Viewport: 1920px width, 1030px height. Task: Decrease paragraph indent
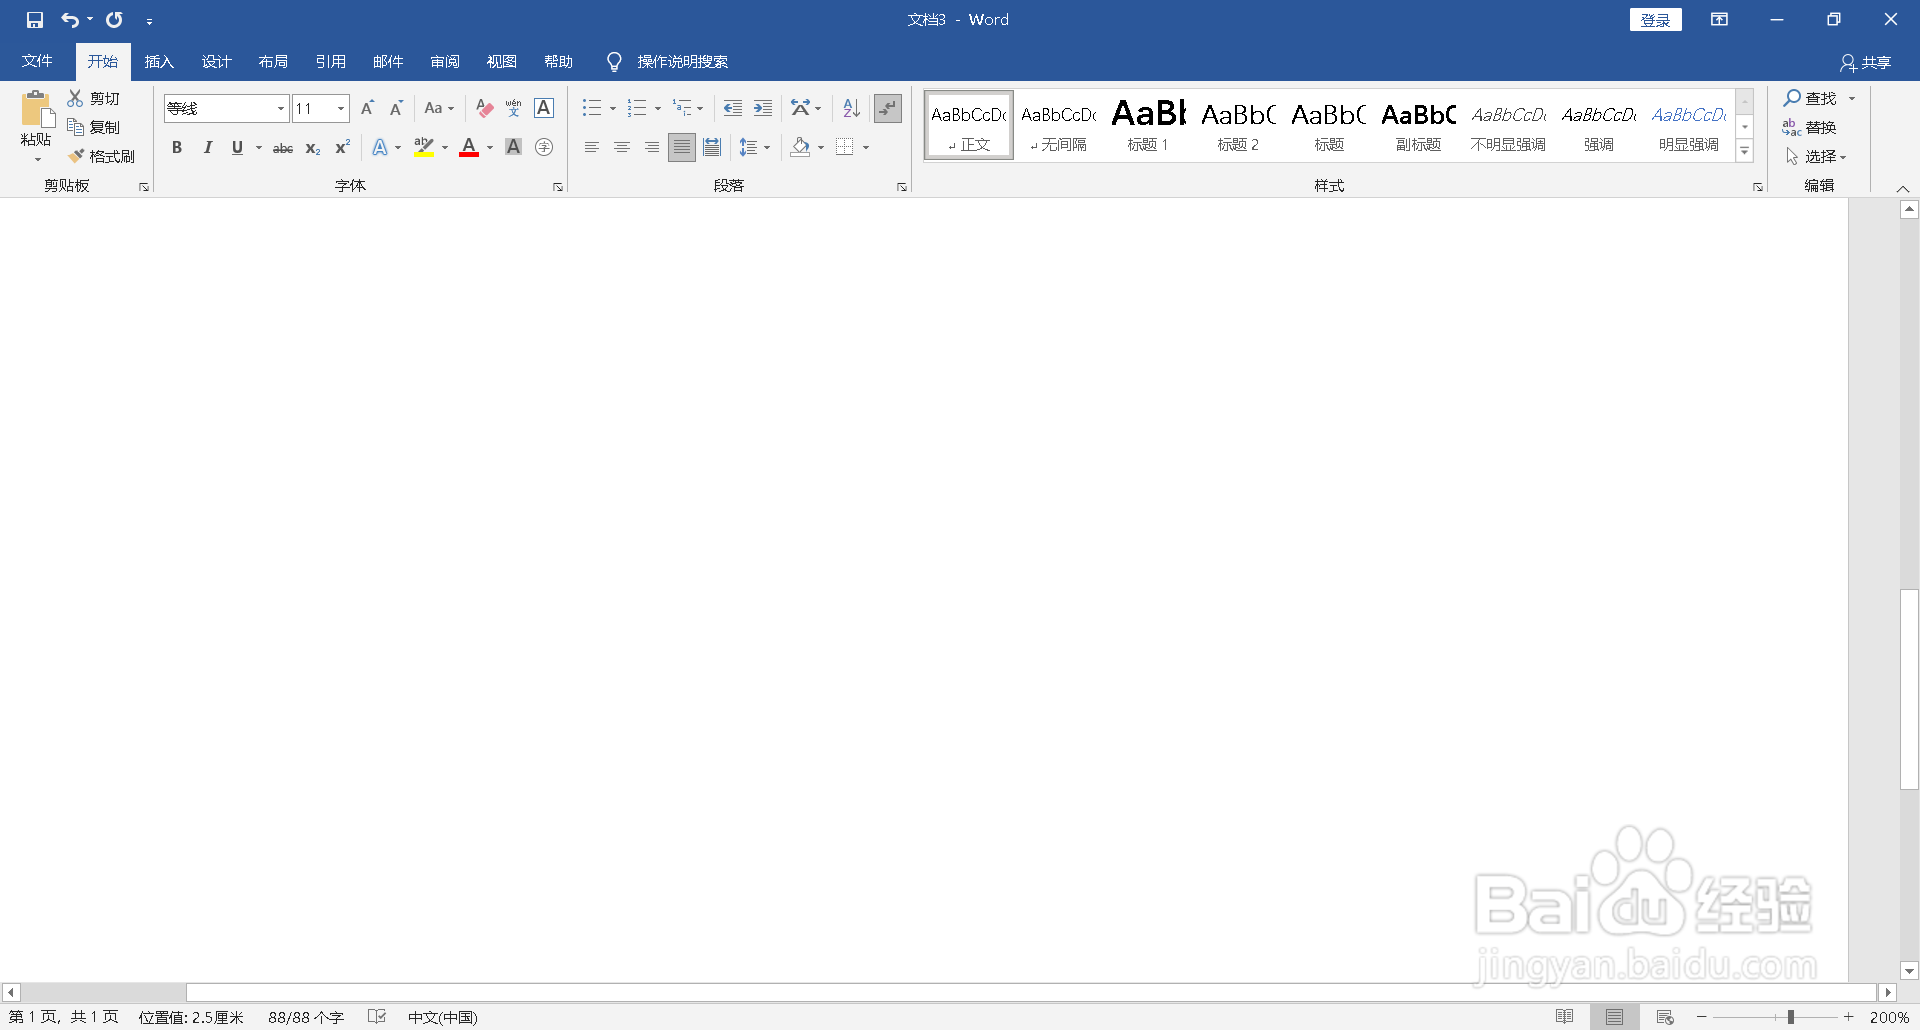point(733,108)
